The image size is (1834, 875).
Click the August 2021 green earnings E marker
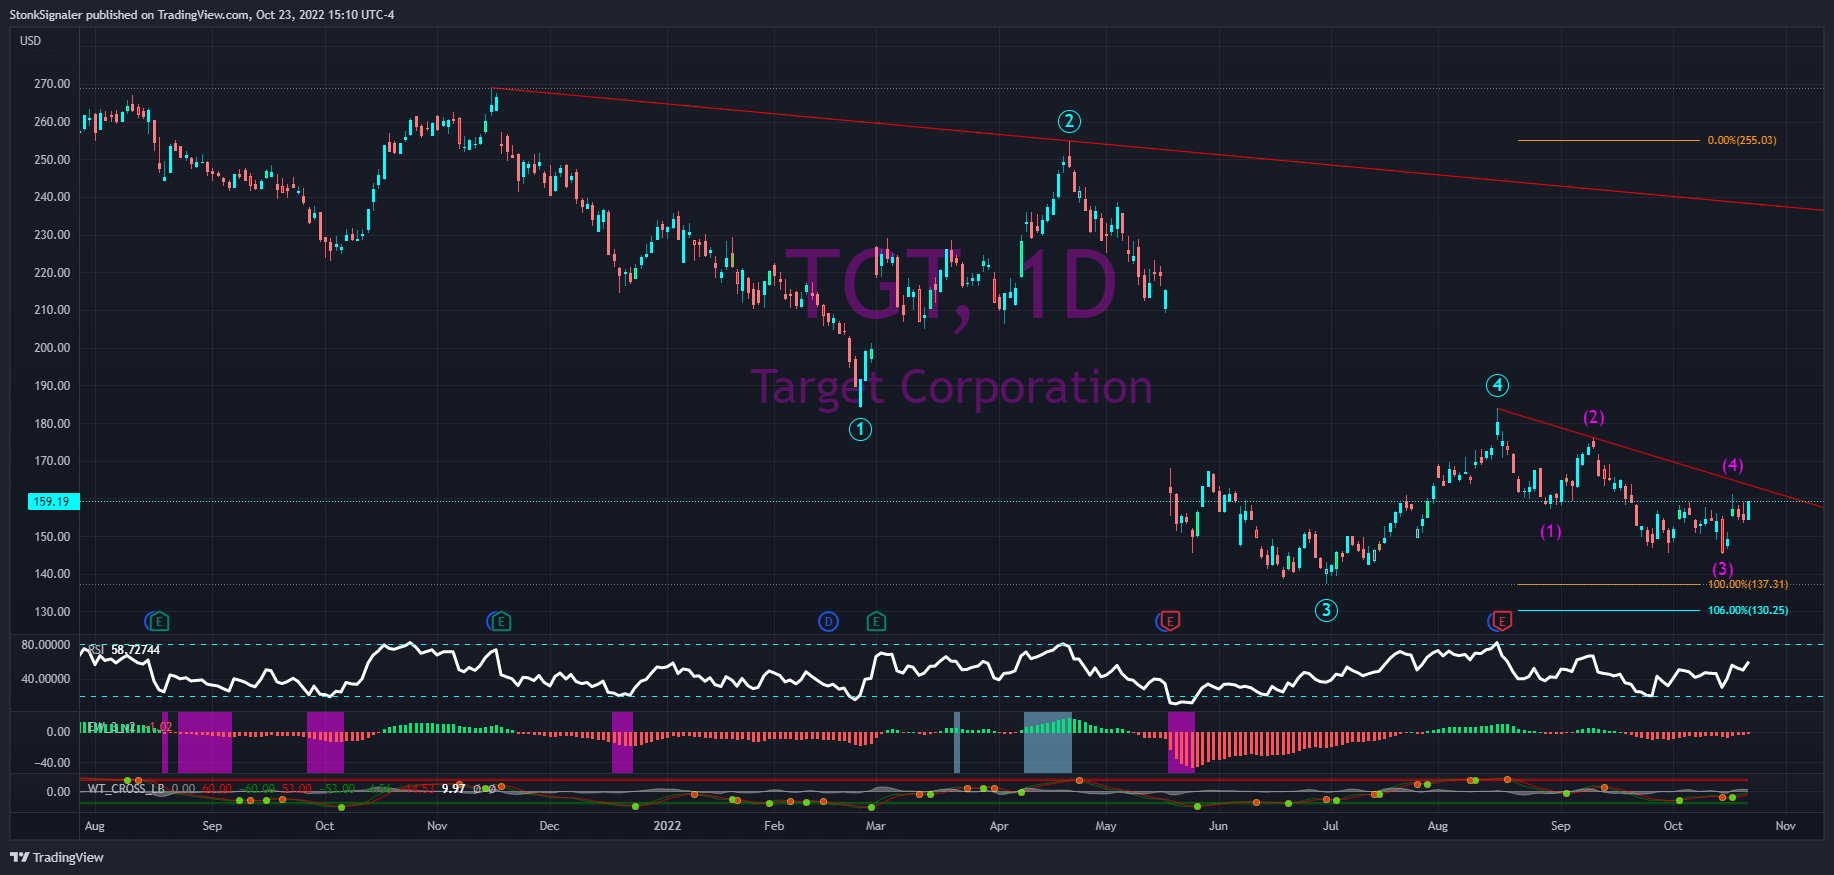pos(159,622)
